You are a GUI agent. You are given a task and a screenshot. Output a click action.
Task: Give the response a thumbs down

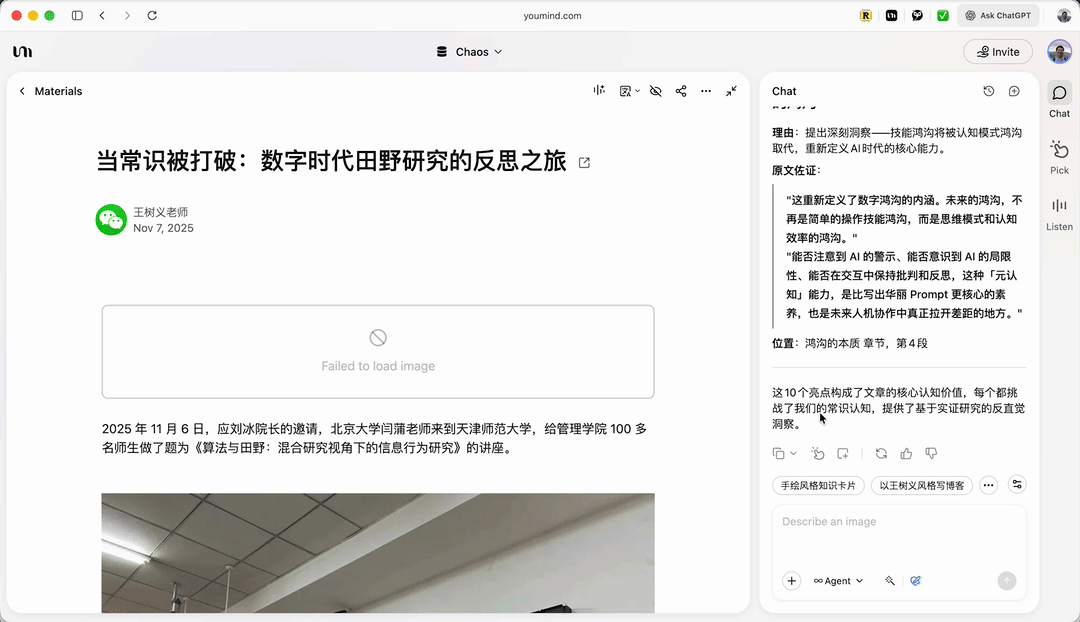931,453
